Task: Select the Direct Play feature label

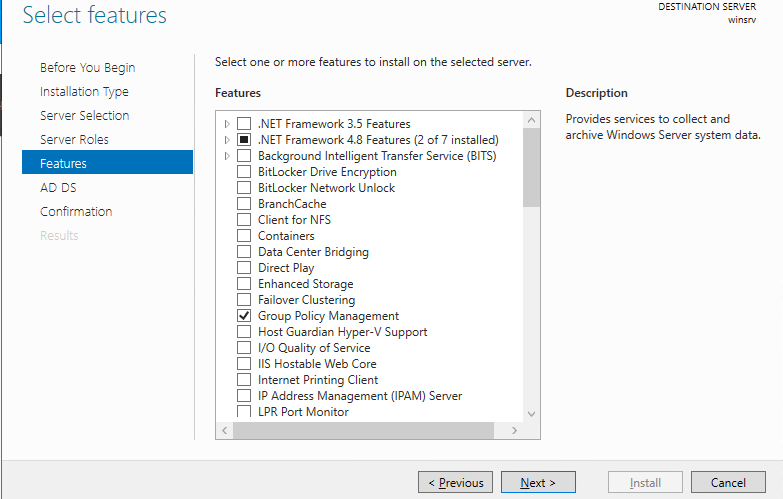Action: click(x=286, y=268)
